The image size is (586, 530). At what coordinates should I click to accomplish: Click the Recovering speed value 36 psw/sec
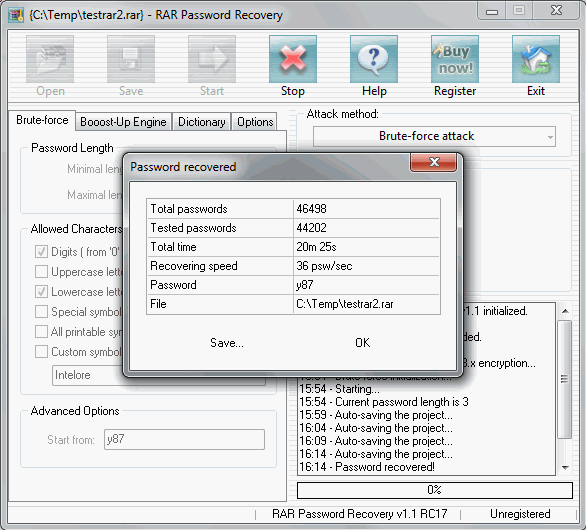pos(324,266)
